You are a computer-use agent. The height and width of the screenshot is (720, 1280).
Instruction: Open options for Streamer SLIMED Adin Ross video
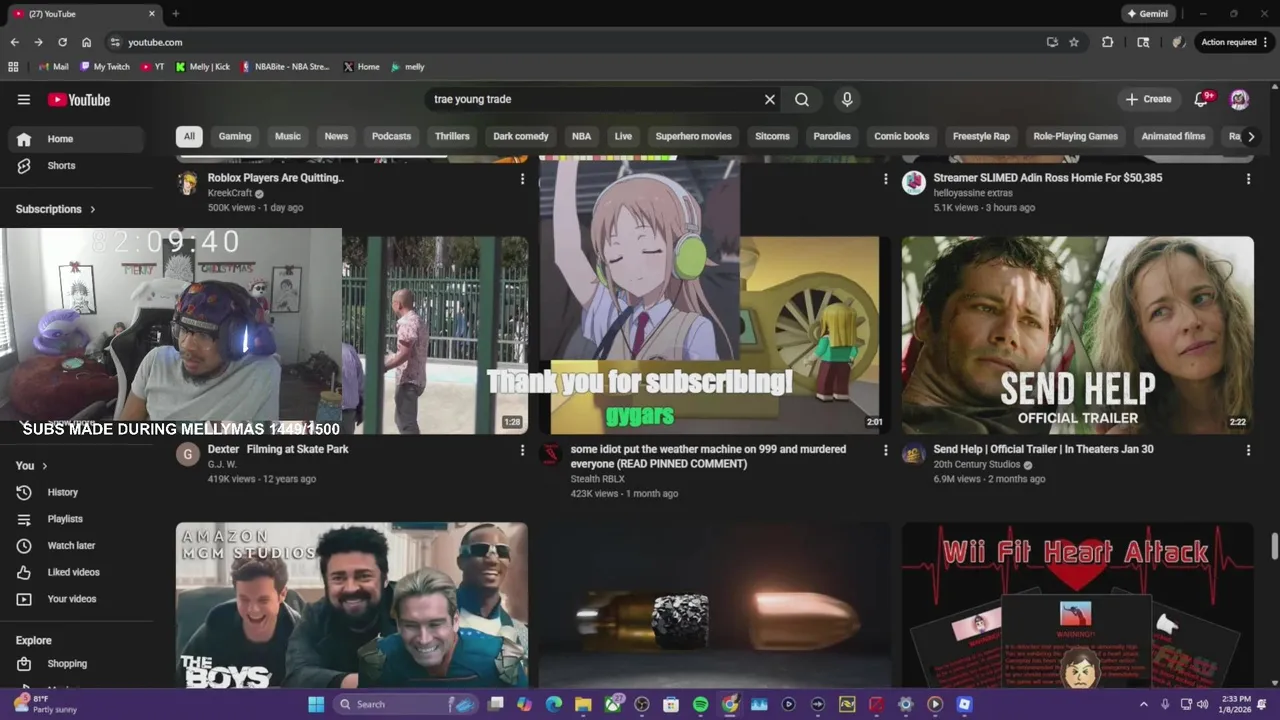tap(1248, 179)
